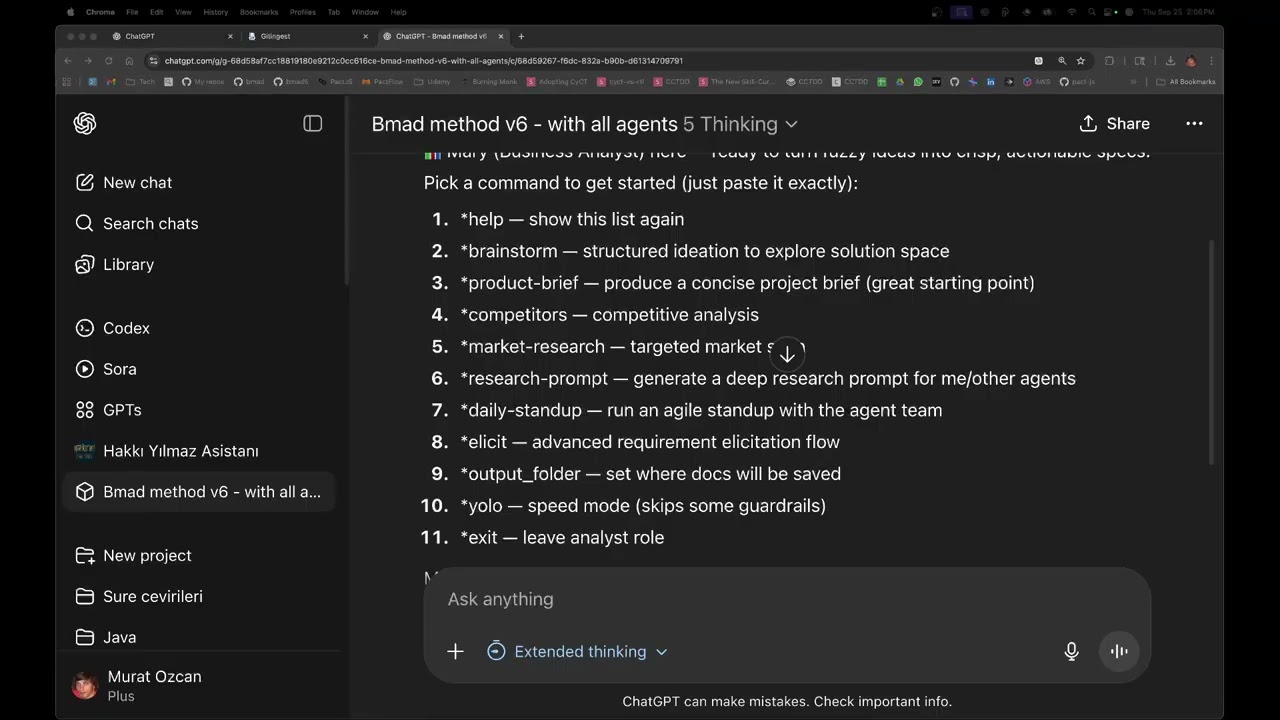The image size is (1280, 720).
Task: Click the *daily-standup list item
Action: point(701,410)
